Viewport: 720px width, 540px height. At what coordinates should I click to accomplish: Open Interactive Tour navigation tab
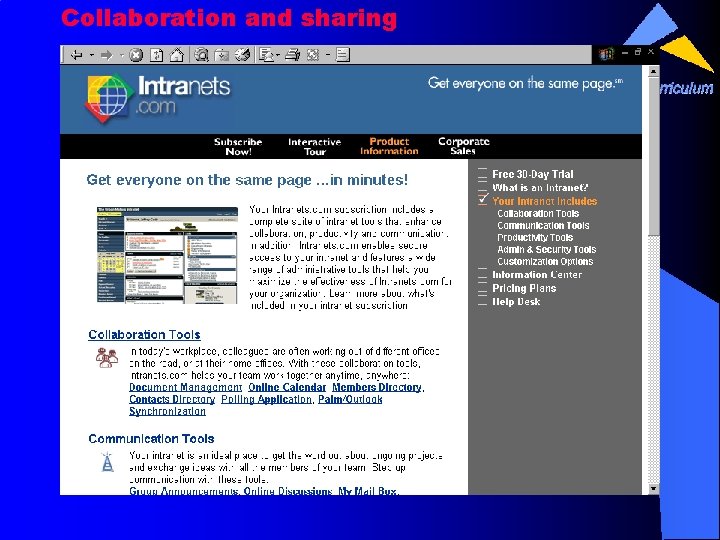coord(315,146)
